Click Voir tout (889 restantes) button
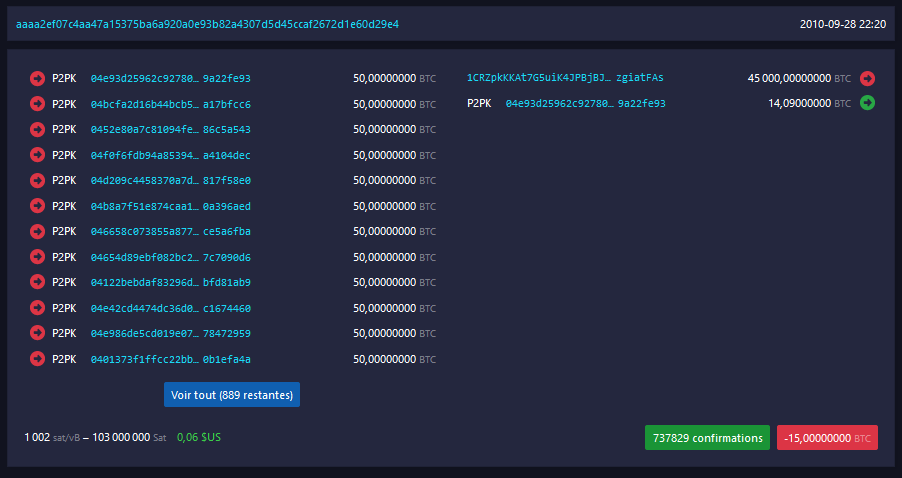 click(x=232, y=395)
